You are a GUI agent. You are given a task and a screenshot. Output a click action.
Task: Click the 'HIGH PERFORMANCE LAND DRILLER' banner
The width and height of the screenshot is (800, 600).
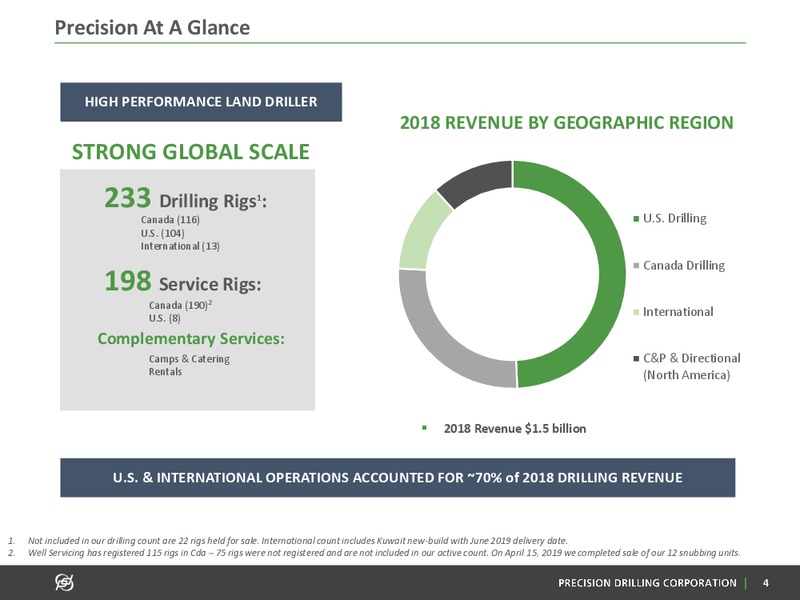pos(201,102)
